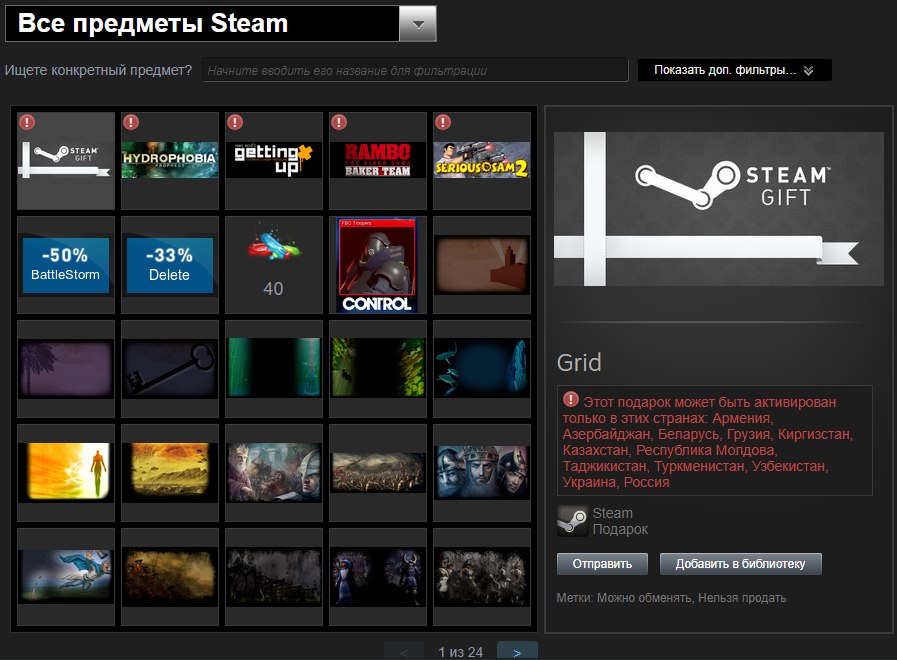
Task: Click the 'Отправить' gift button
Action: 602,564
